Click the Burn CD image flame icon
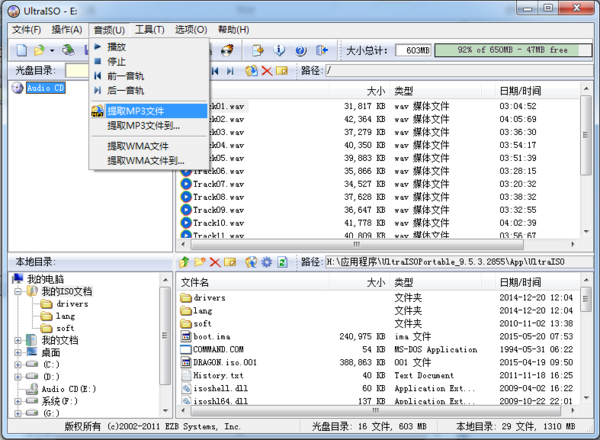The width and height of the screenshot is (600, 440). [227, 50]
